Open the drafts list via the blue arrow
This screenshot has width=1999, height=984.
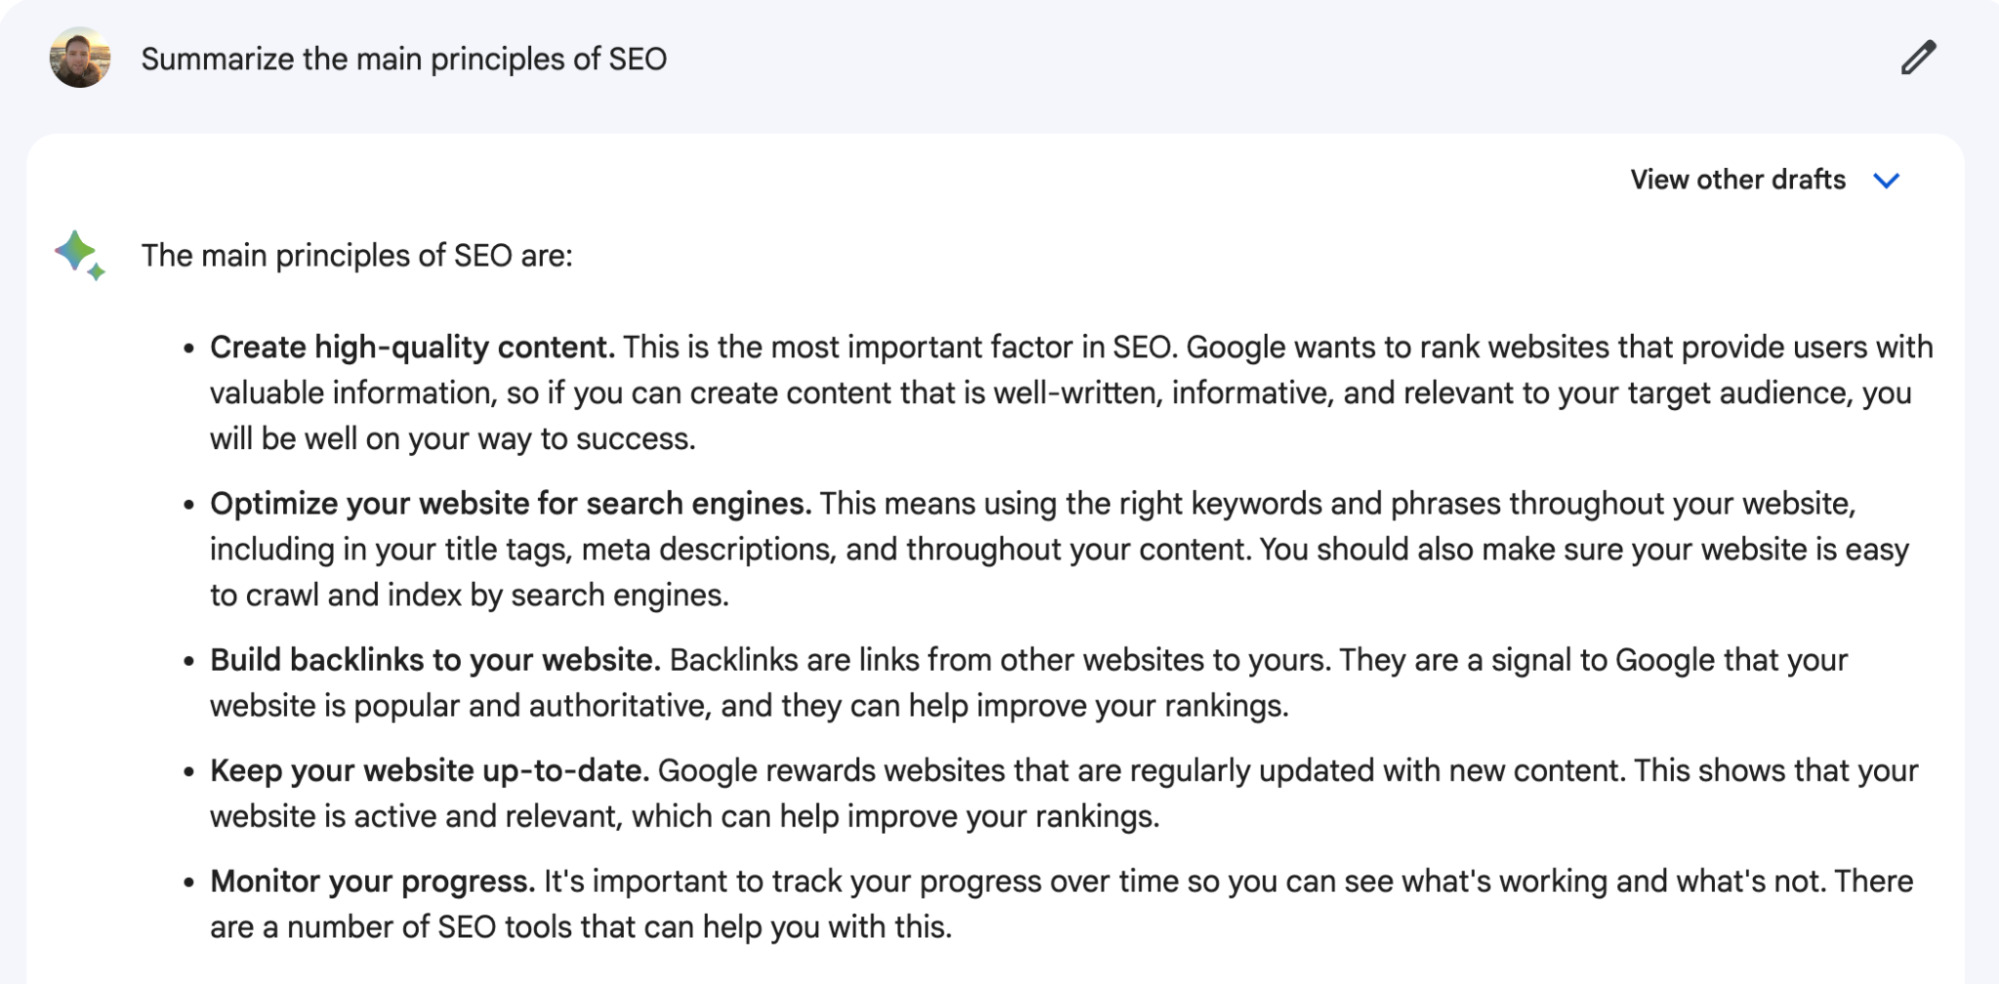1887,181
